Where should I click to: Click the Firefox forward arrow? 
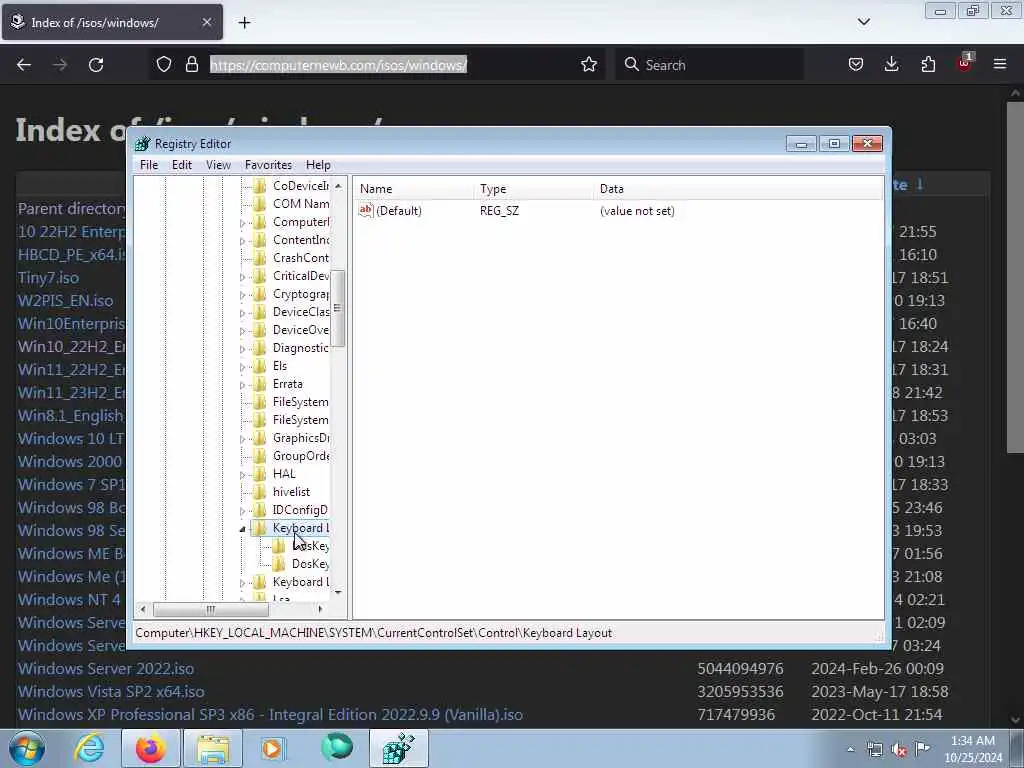point(60,65)
